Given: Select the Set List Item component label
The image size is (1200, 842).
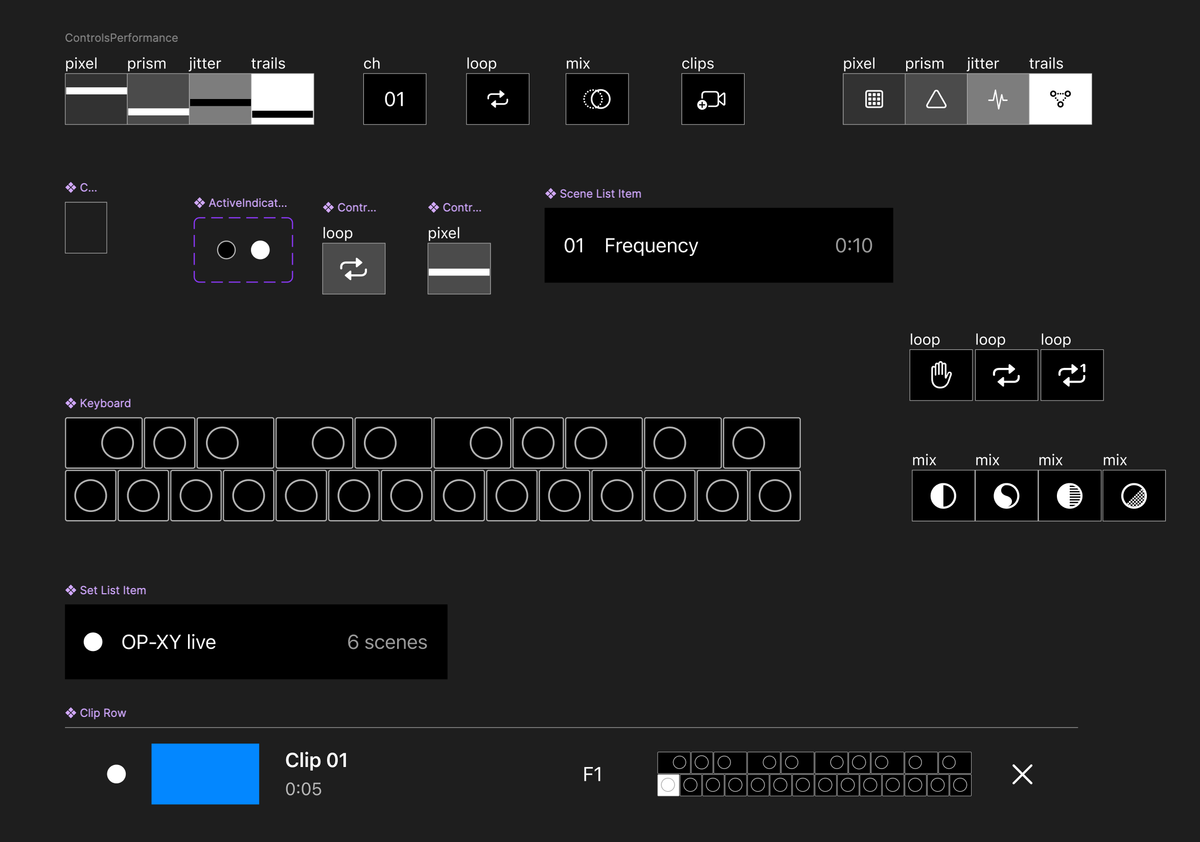Looking at the screenshot, I should (106, 591).
